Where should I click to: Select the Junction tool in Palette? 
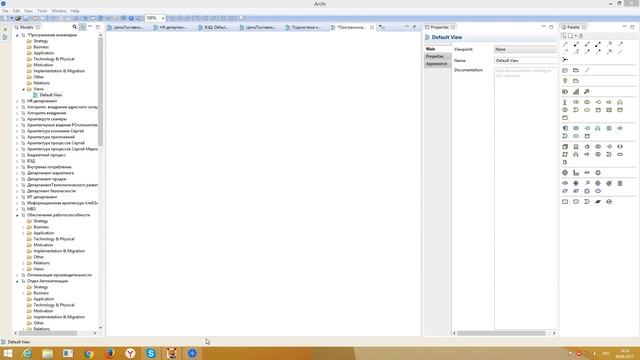click(565, 60)
